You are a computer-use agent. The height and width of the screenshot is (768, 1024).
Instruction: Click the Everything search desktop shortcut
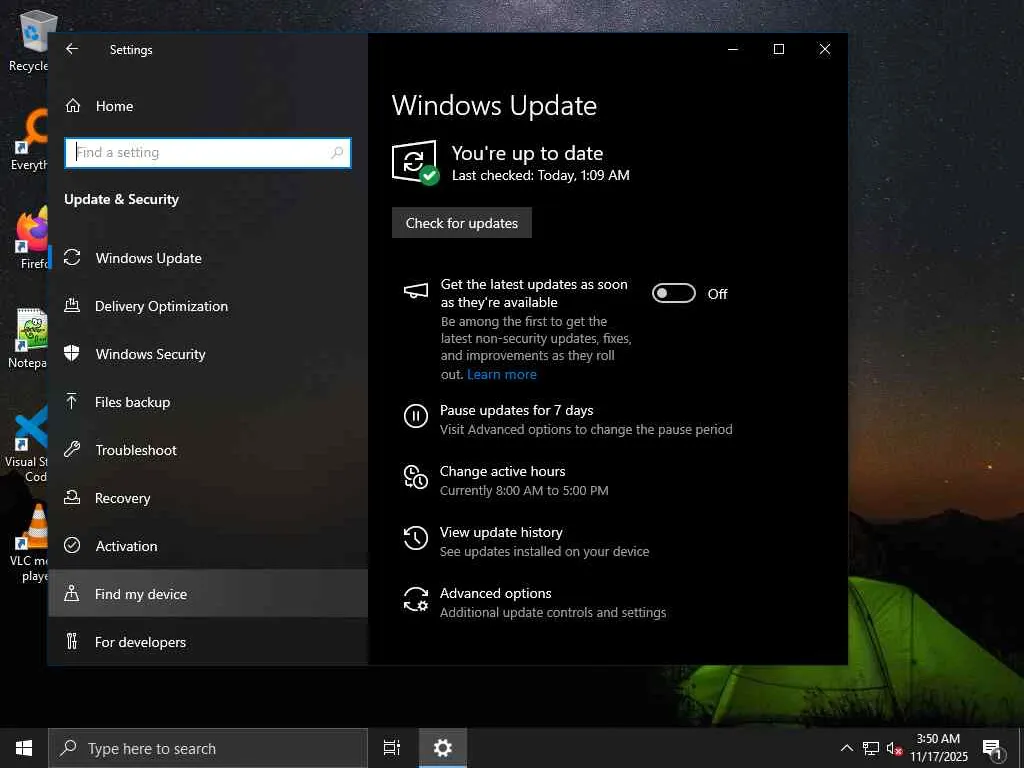click(30, 140)
